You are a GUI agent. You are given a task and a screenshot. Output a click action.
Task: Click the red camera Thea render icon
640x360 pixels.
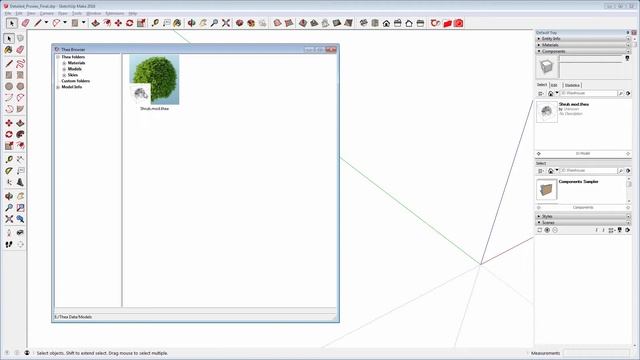(459, 23)
